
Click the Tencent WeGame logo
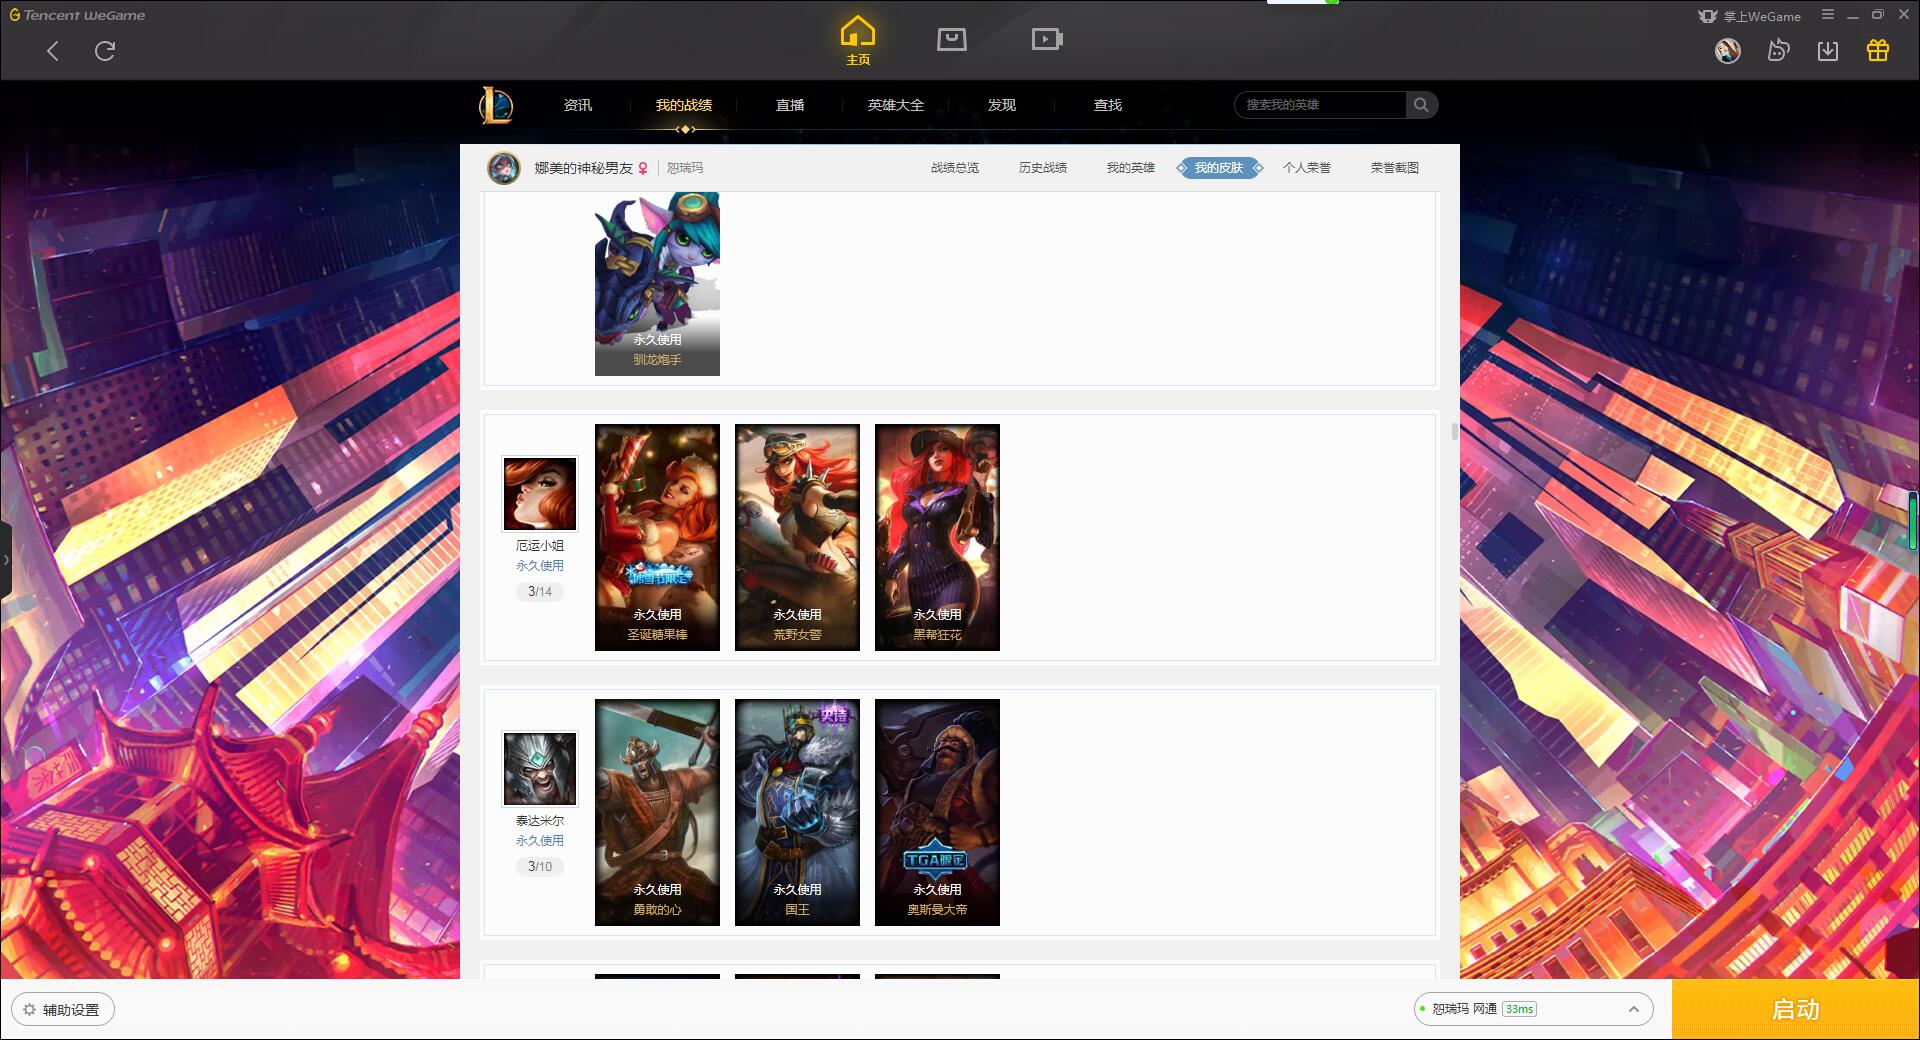pyautogui.click(x=77, y=15)
